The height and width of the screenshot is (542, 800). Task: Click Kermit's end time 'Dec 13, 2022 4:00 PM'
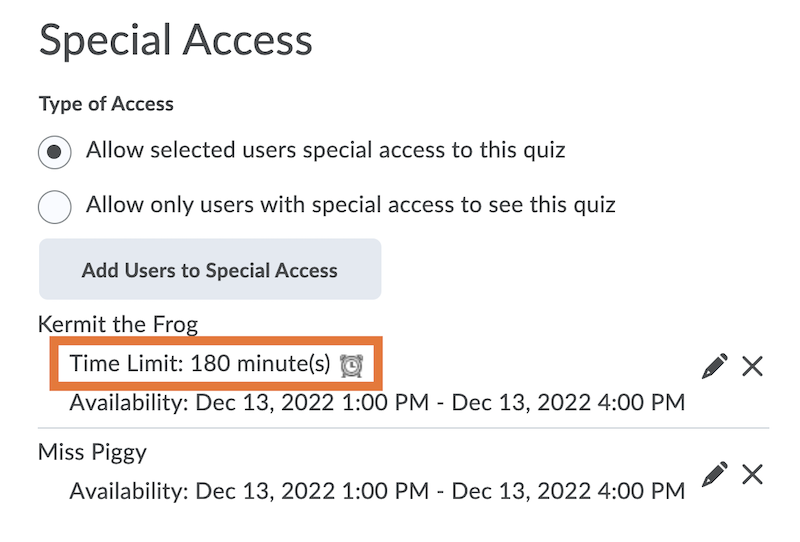point(568,403)
